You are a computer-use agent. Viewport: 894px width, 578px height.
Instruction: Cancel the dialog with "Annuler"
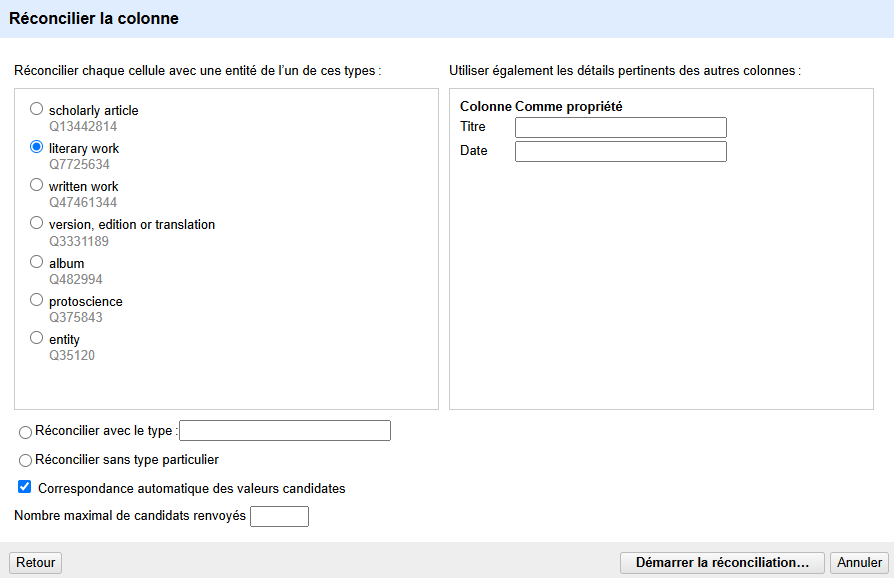point(860,562)
